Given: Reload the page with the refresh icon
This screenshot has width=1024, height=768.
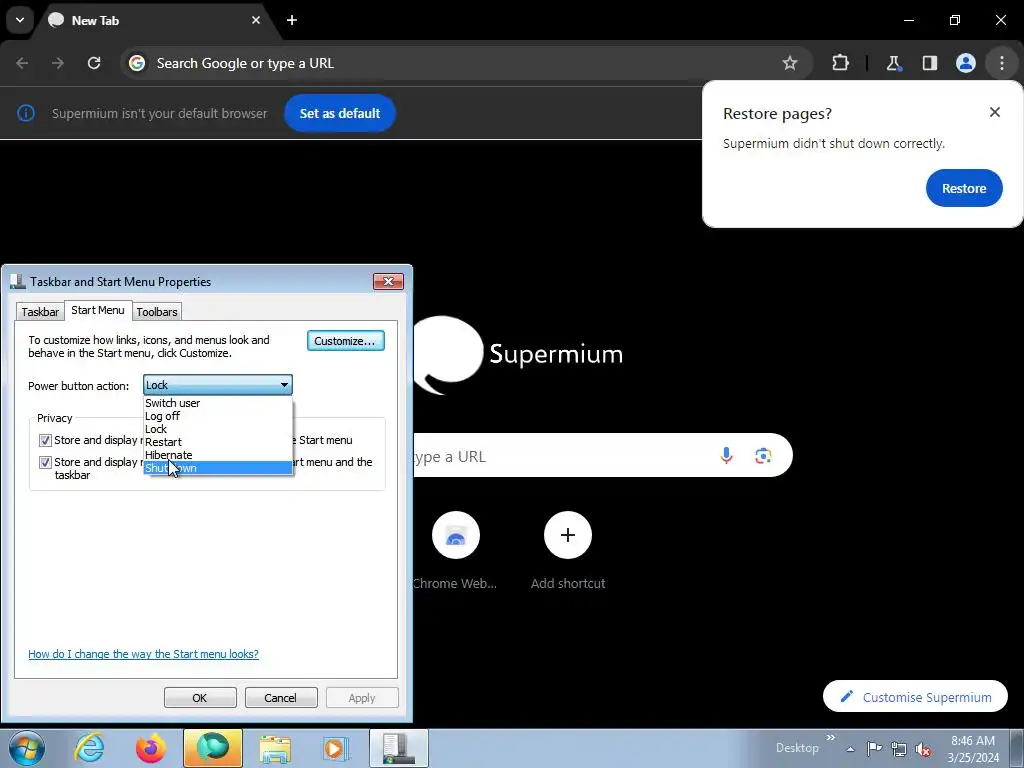Looking at the screenshot, I should [94, 63].
